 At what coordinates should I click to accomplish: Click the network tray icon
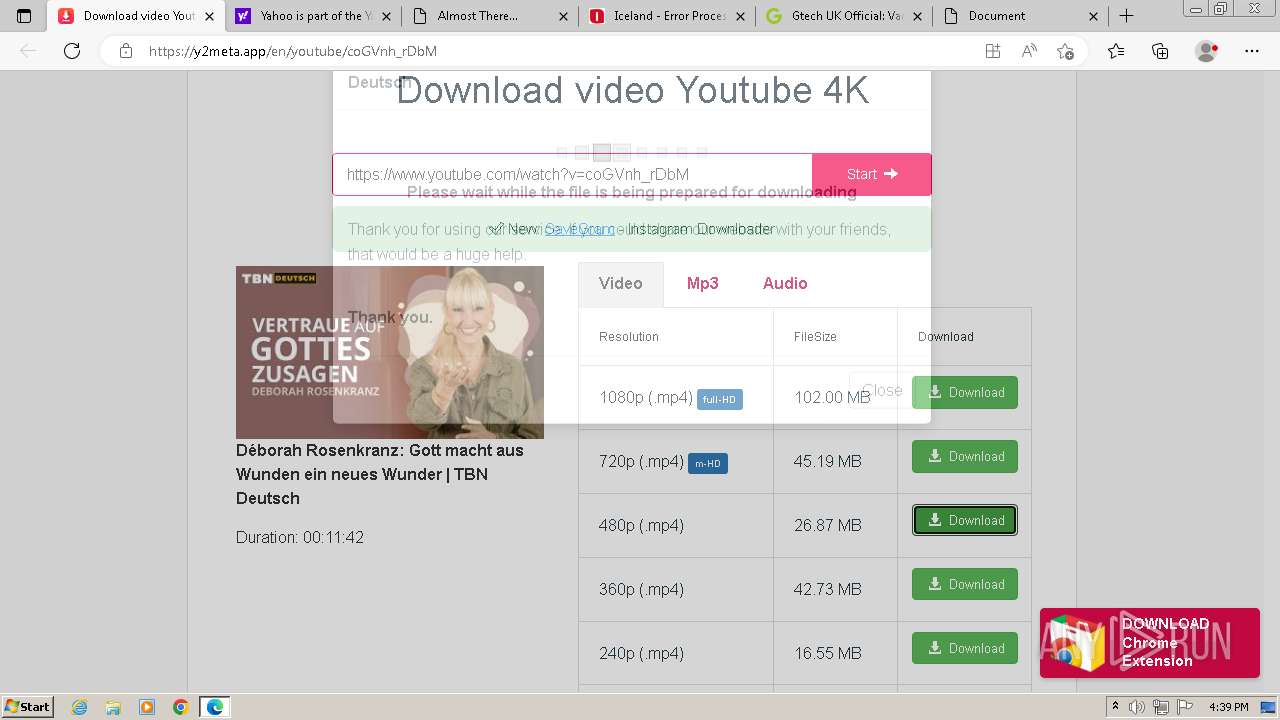coord(1161,707)
